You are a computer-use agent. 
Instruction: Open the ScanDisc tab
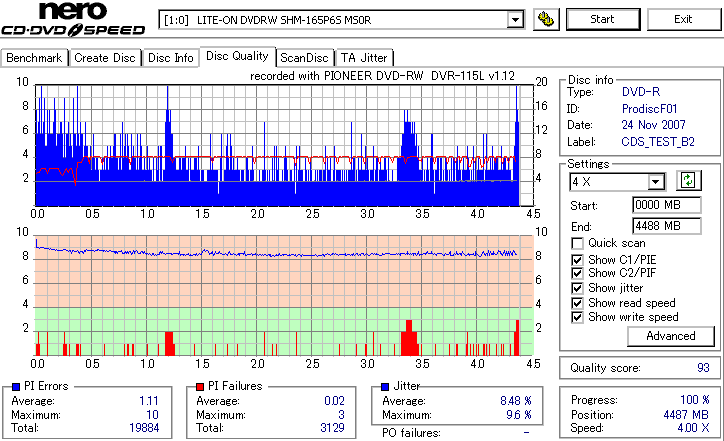[304, 58]
